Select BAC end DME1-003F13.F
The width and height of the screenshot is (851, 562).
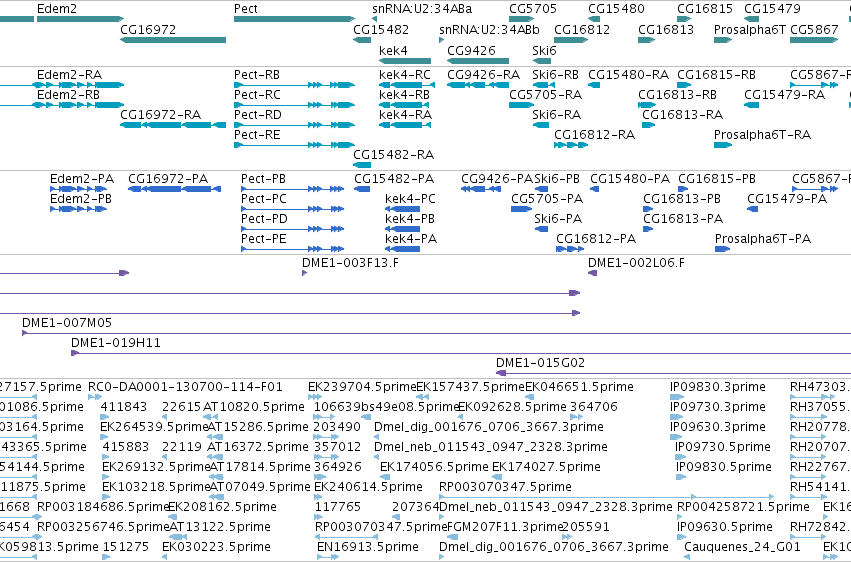pos(304,273)
